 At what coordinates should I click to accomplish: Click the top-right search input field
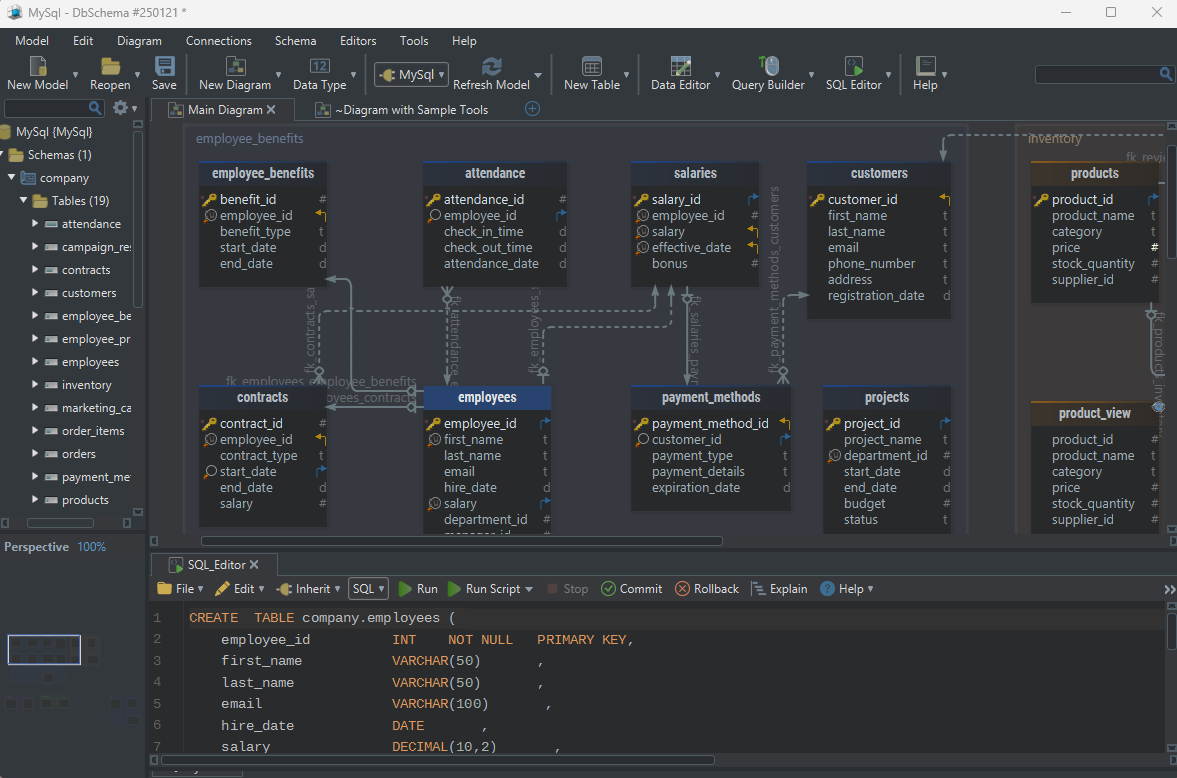point(1097,74)
